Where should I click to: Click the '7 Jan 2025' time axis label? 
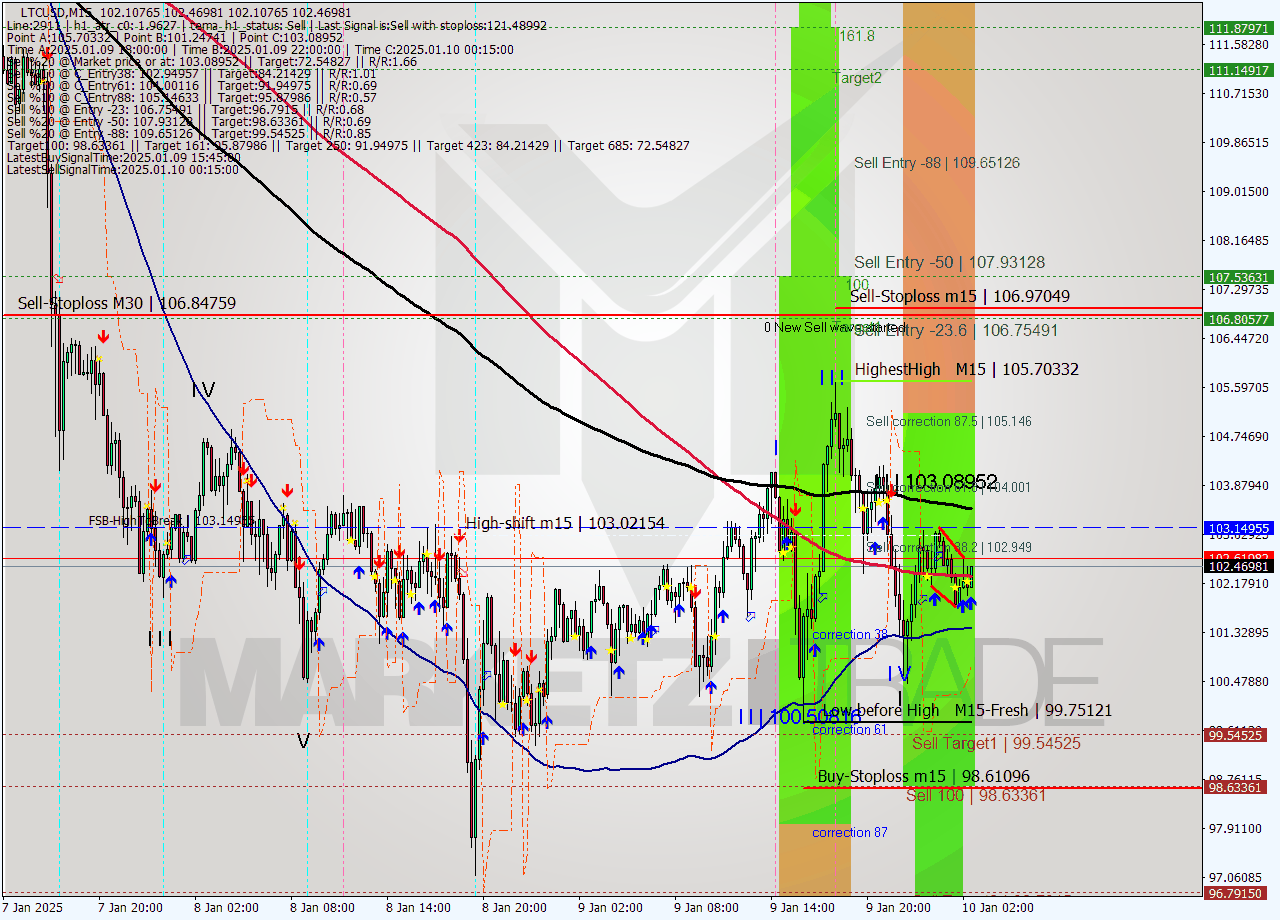(33, 908)
